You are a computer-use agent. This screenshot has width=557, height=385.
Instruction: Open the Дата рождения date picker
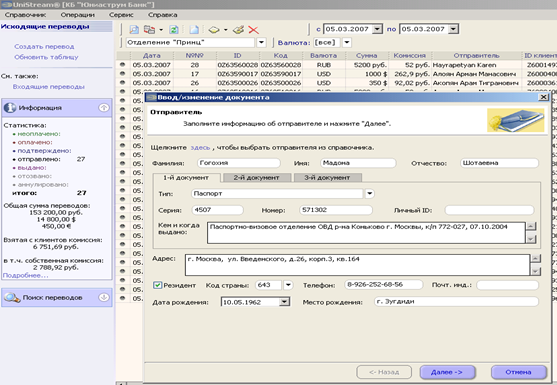pyautogui.click(x=284, y=302)
